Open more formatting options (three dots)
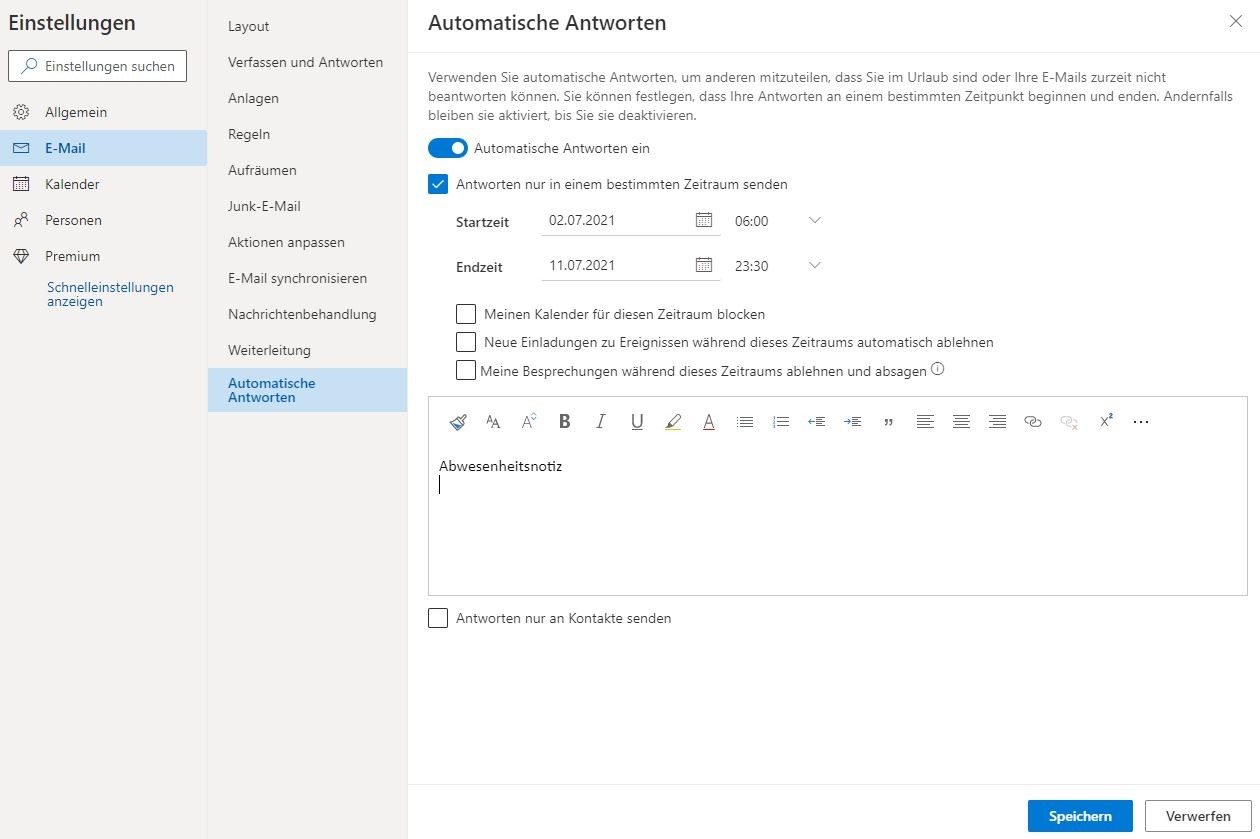 [x=1141, y=422]
